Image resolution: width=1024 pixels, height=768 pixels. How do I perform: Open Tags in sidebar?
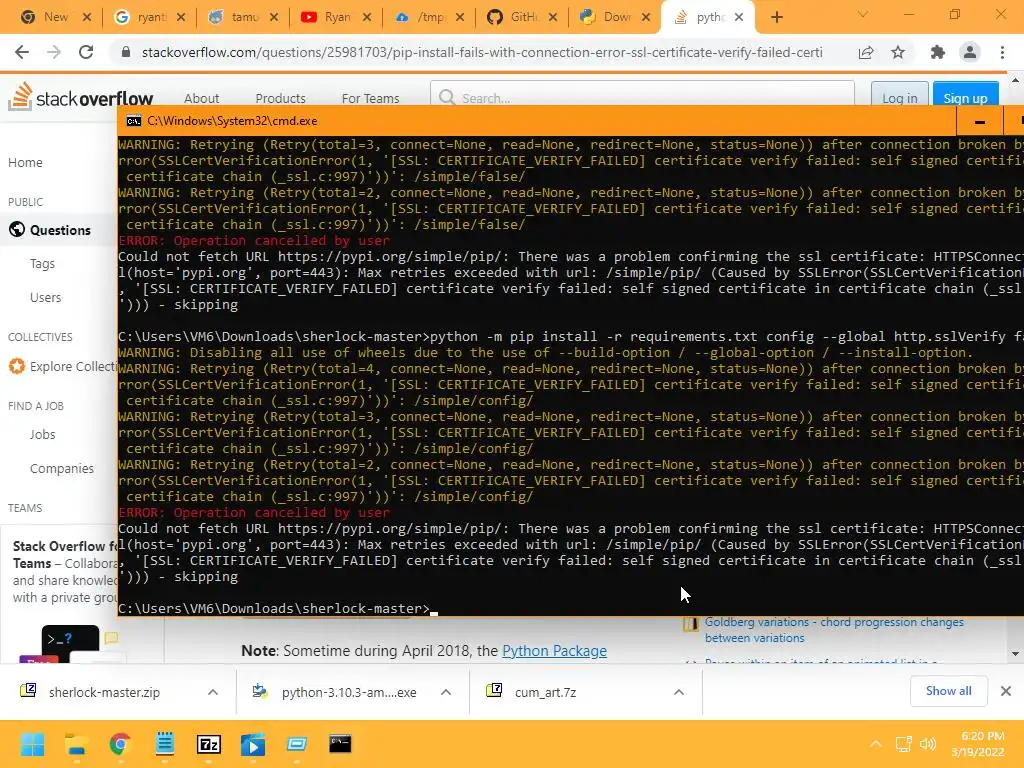point(42,263)
